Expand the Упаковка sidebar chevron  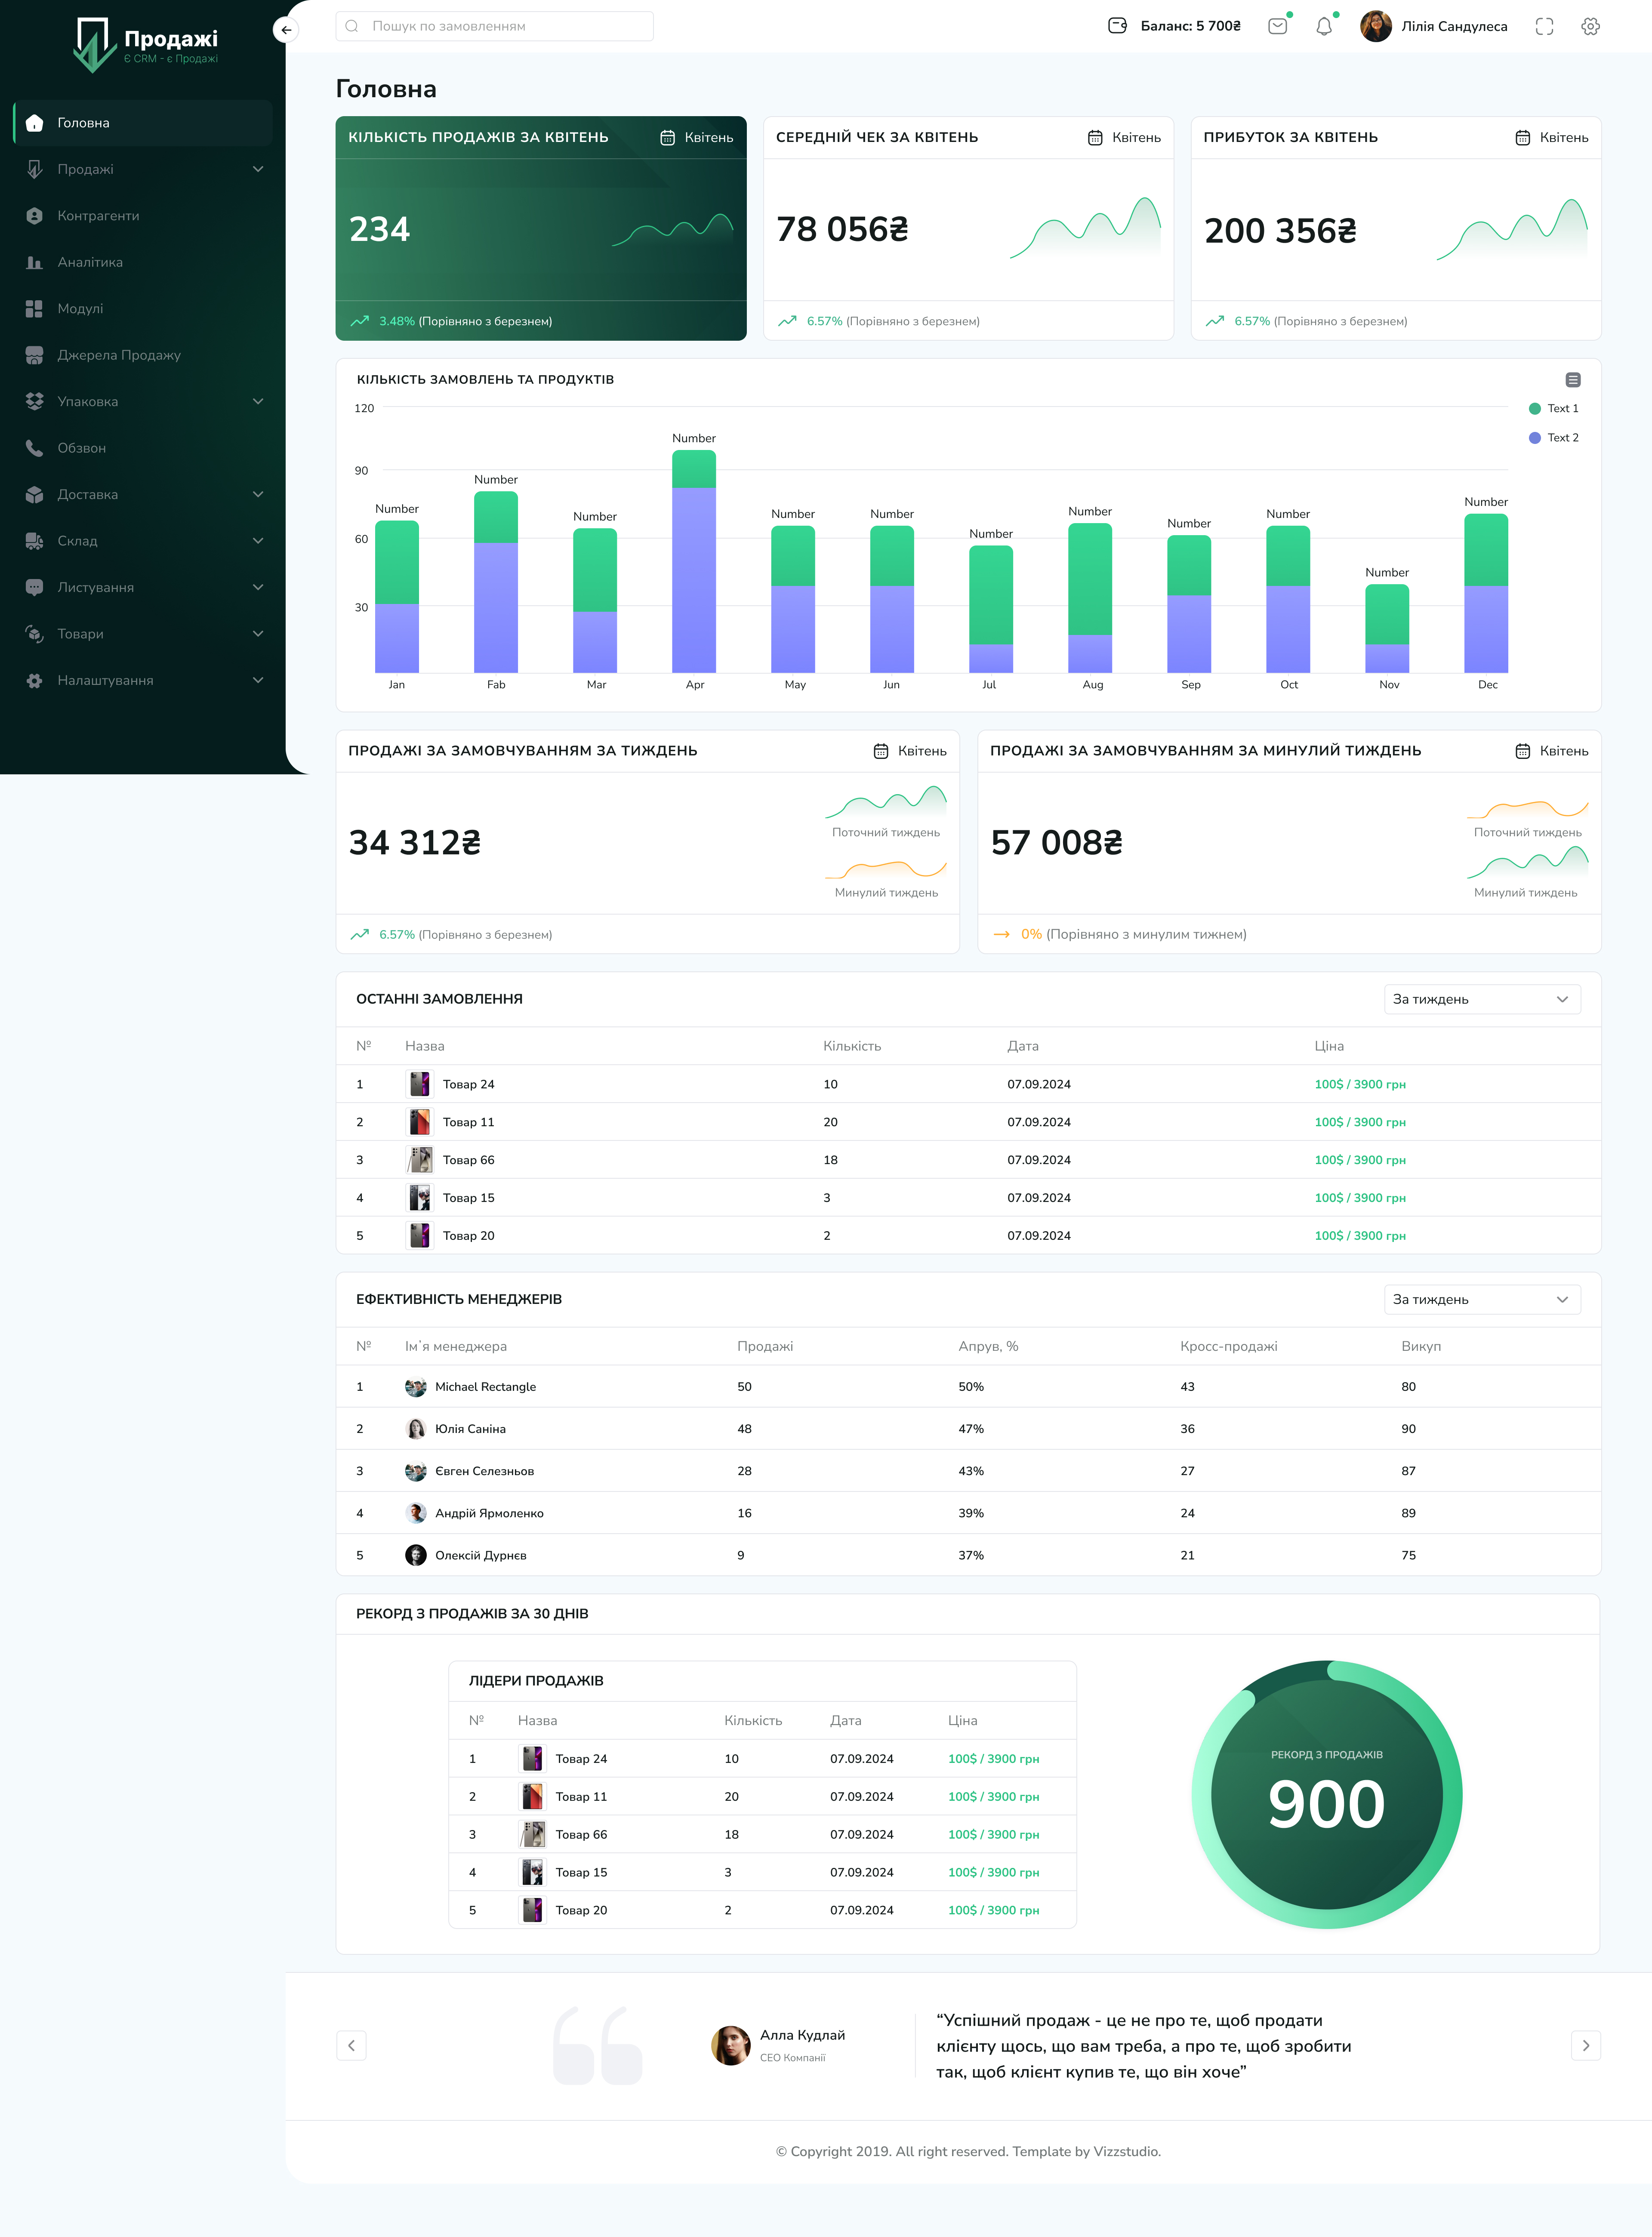pyautogui.click(x=258, y=402)
